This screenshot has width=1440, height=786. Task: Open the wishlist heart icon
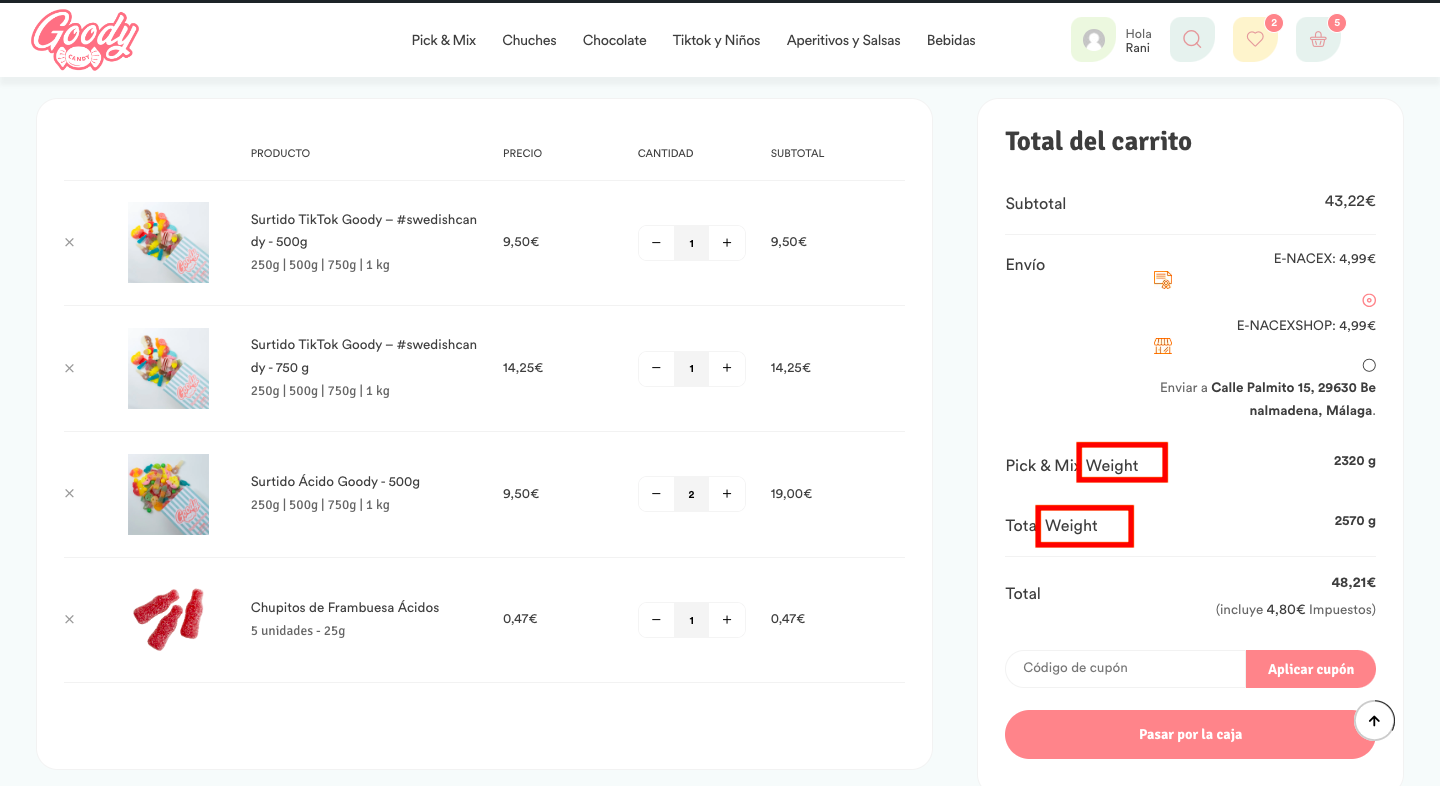(1255, 40)
